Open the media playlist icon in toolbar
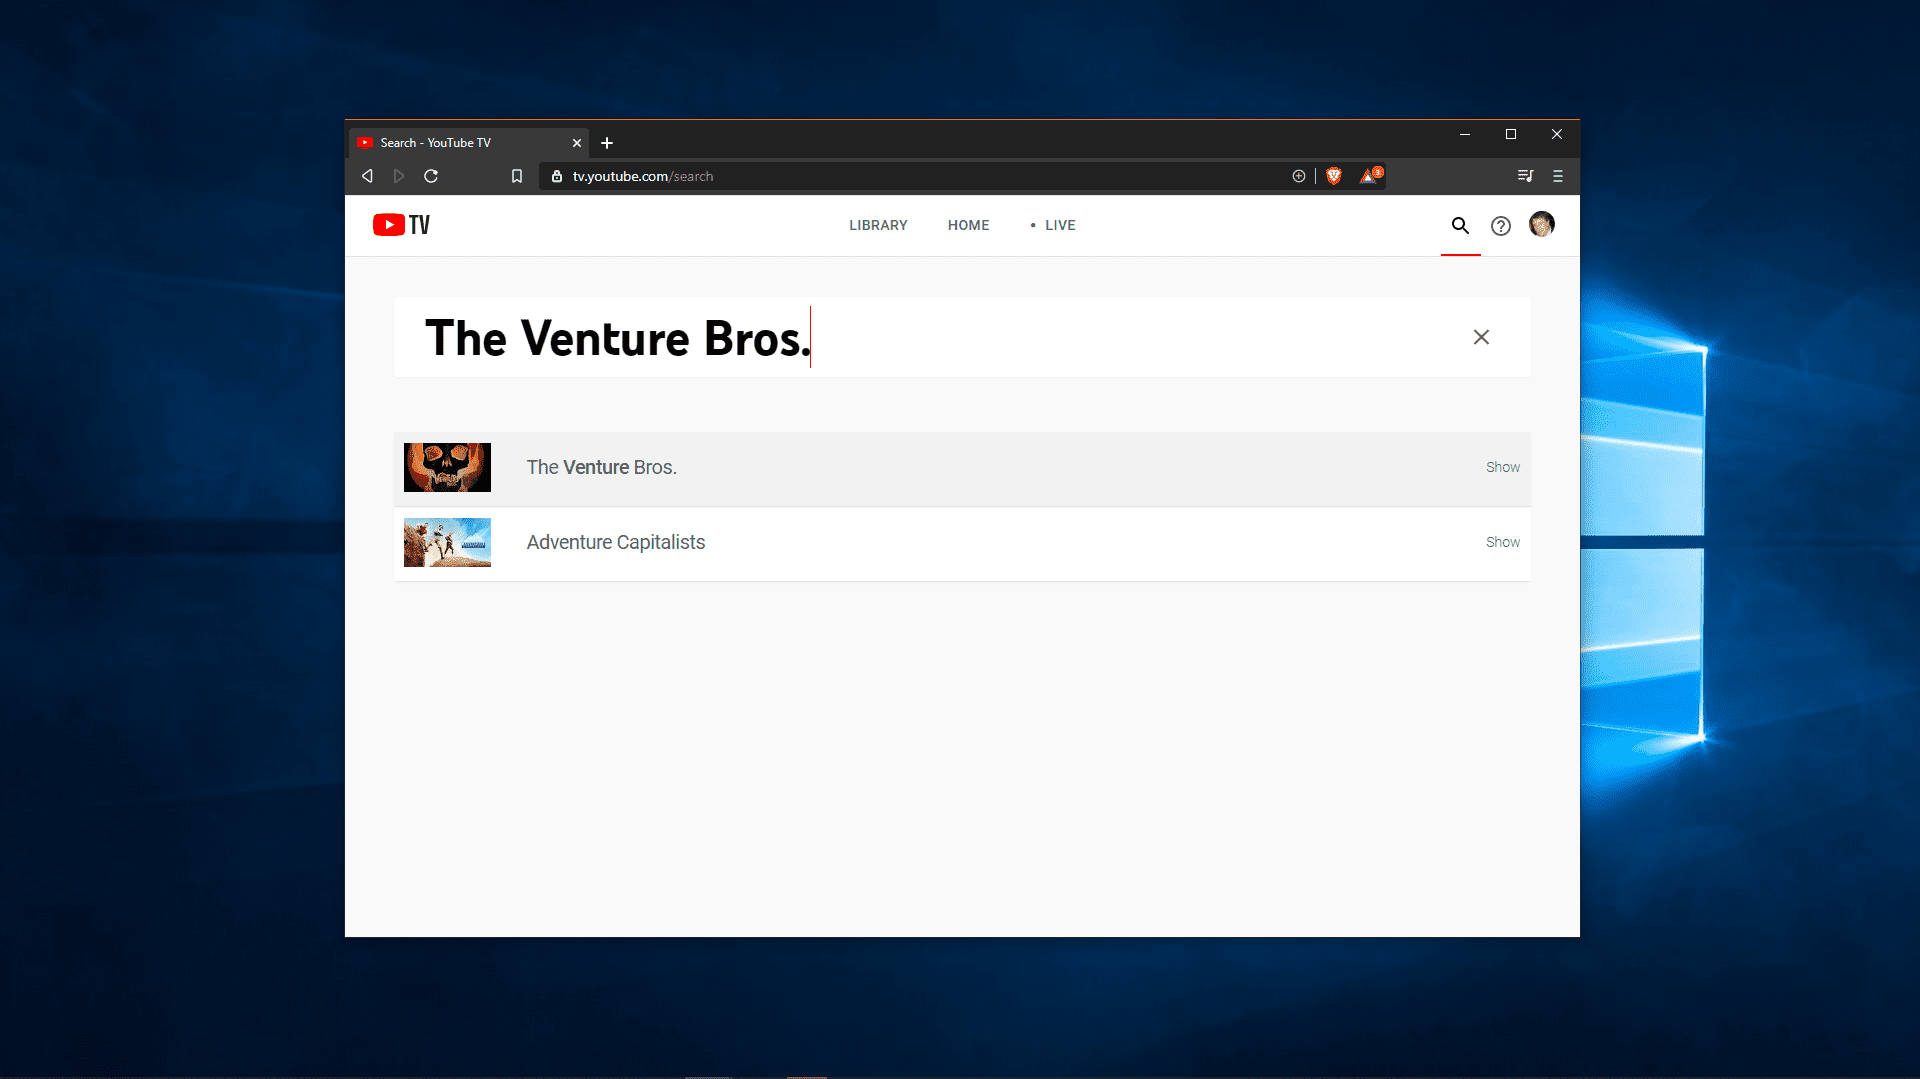This screenshot has height=1079, width=1920. [x=1525, y=176]
